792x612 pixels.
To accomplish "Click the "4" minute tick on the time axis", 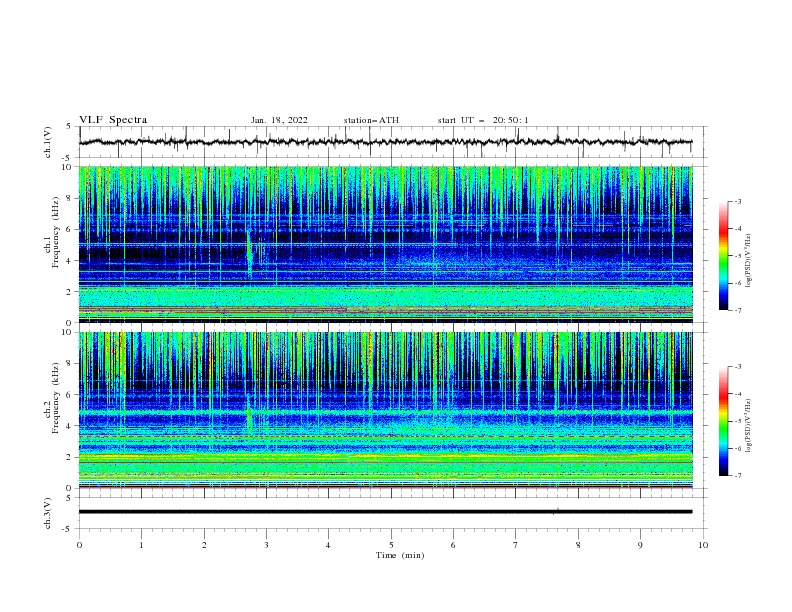I will point(328,545).
